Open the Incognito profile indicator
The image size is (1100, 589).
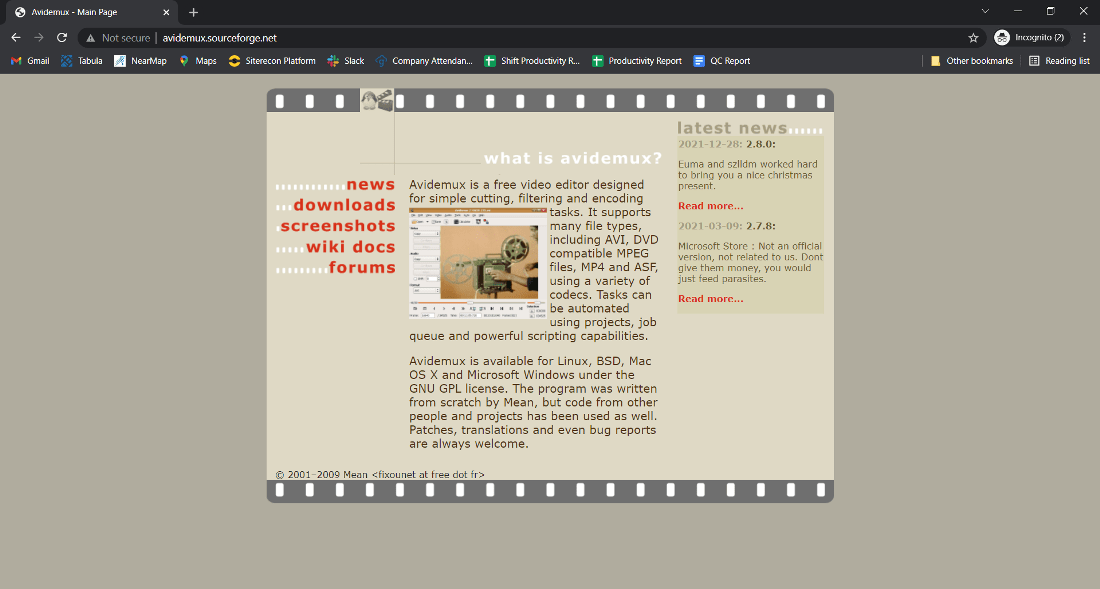coord(1032,38)
